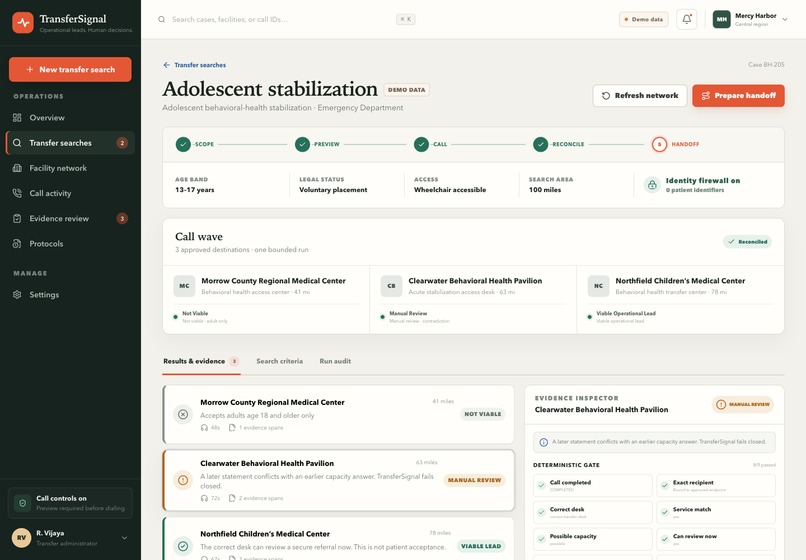Click the CB facility badge in call wave

click(391, 286)
